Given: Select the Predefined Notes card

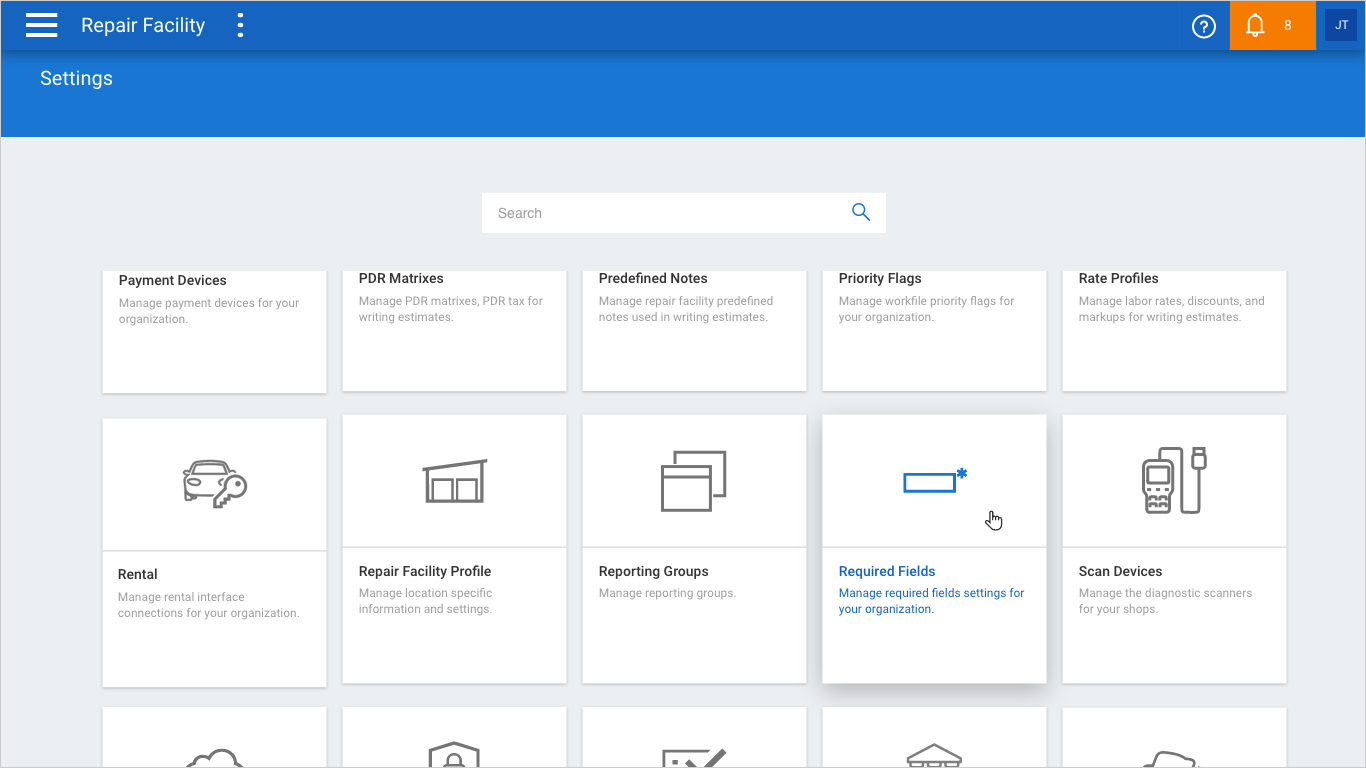Looking at the screenshot, I should 694,331.
